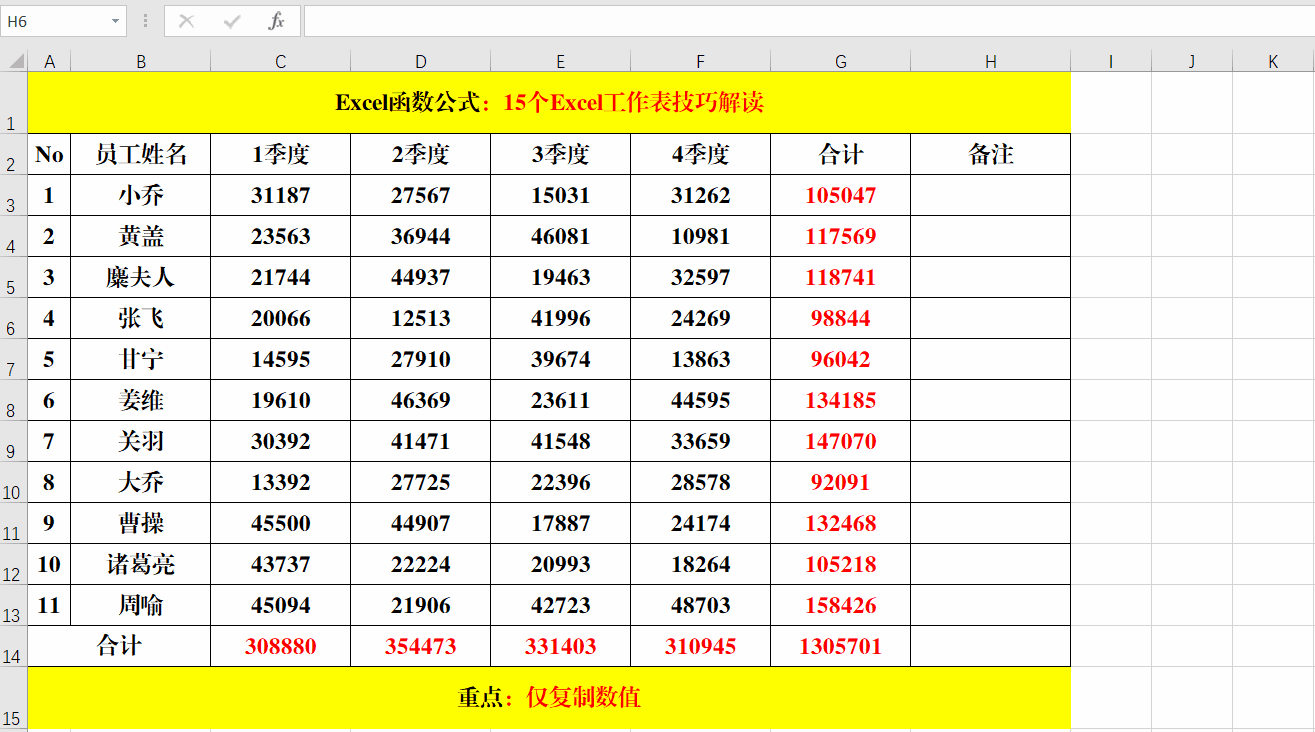Select column C header
This screenshot has height=732, width=1315.
click(281, 62)
